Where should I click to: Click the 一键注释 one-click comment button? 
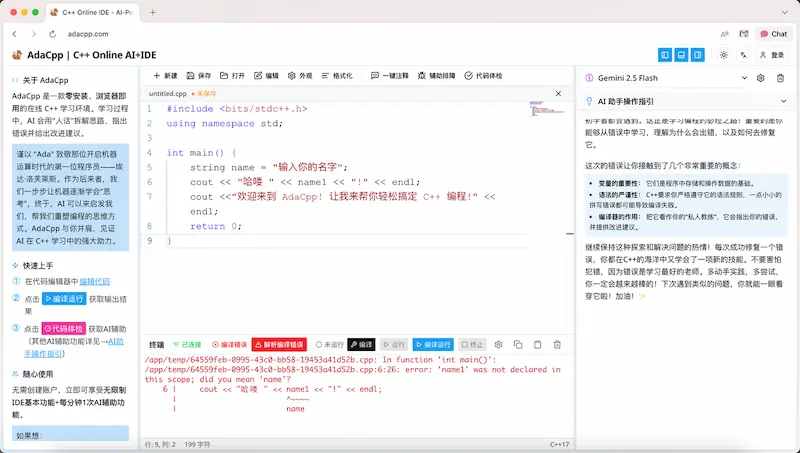point(389,76)
